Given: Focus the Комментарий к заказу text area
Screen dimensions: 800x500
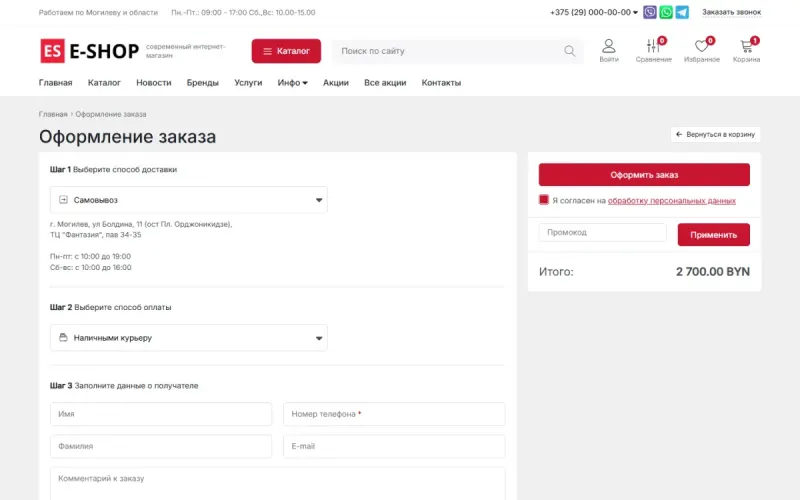Looking at the screenshot, I should pos(278,483).
